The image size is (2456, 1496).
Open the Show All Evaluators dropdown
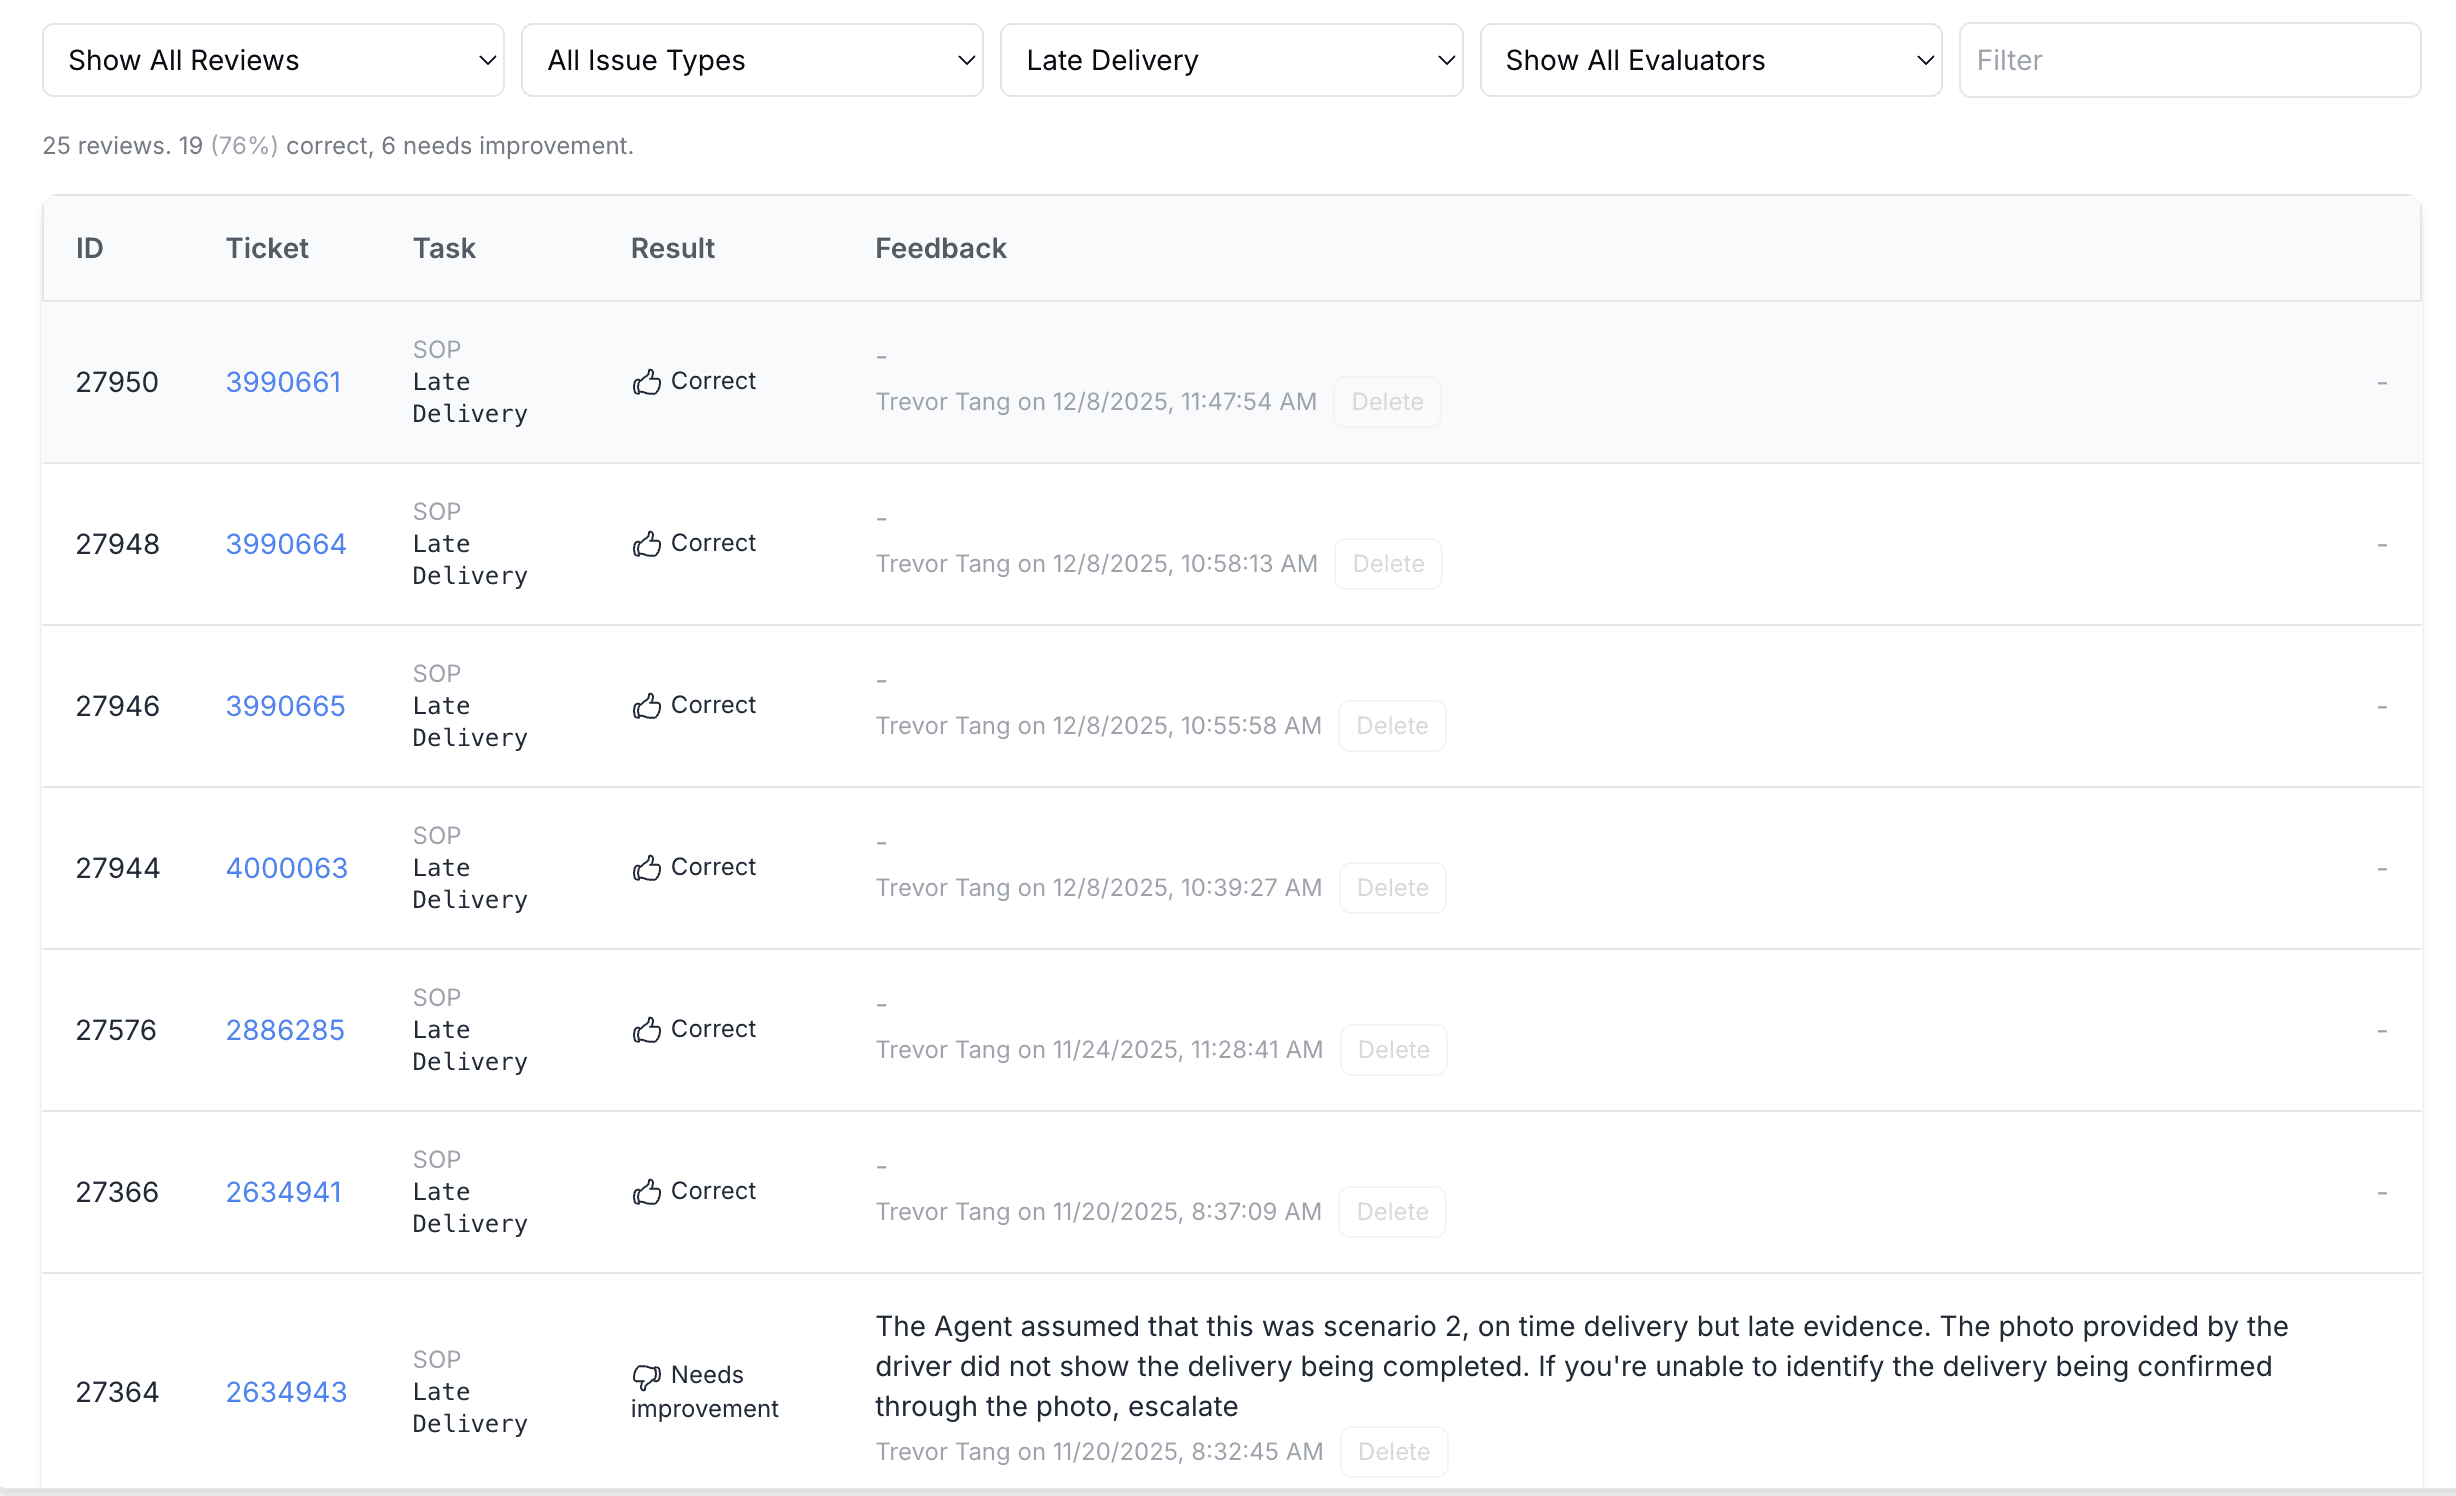[x=1710, y=60]
